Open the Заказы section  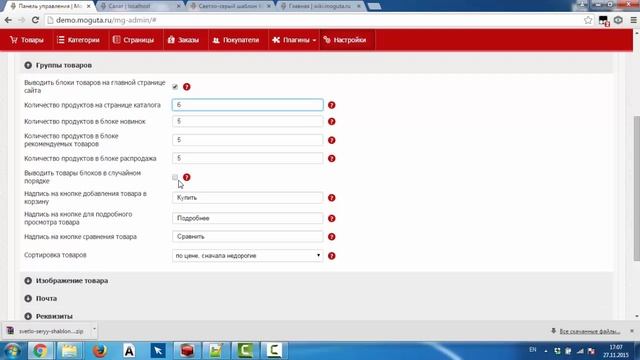point(183,40)
